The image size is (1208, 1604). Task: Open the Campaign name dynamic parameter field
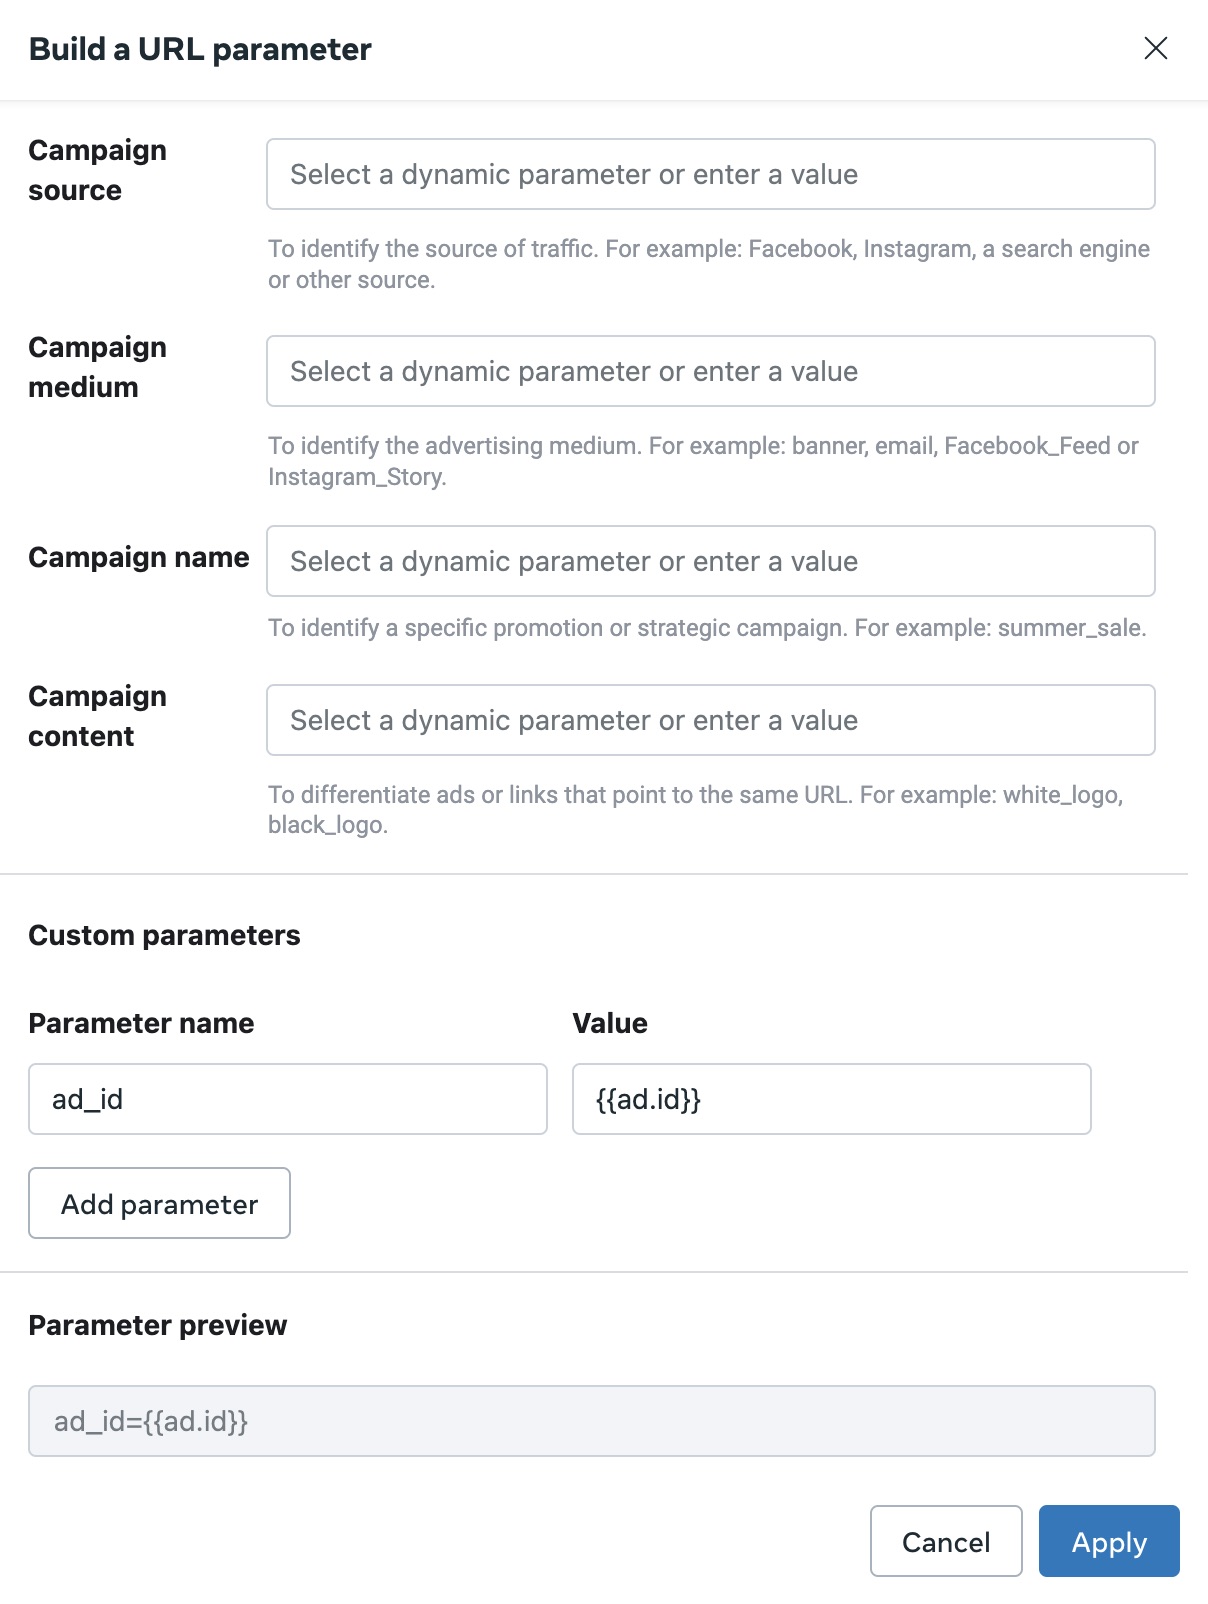[x=710, y=561]
